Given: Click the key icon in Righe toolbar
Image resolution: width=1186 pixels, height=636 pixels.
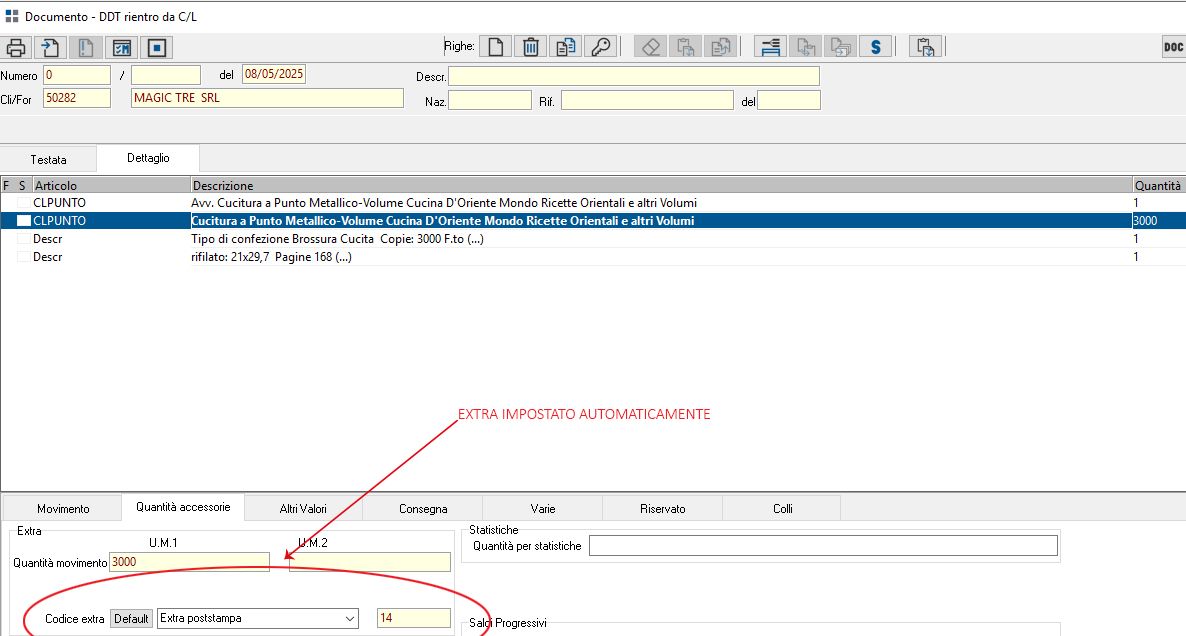Looking at the screenshot, I should pyautogui.click(x=601, y=47).
